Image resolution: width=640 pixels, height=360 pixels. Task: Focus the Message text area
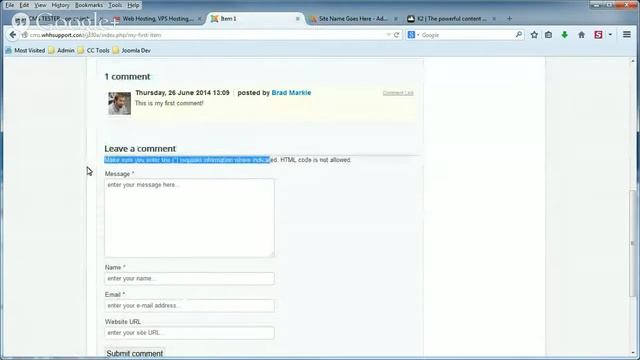pyautogui.click(x=189, y=218)
